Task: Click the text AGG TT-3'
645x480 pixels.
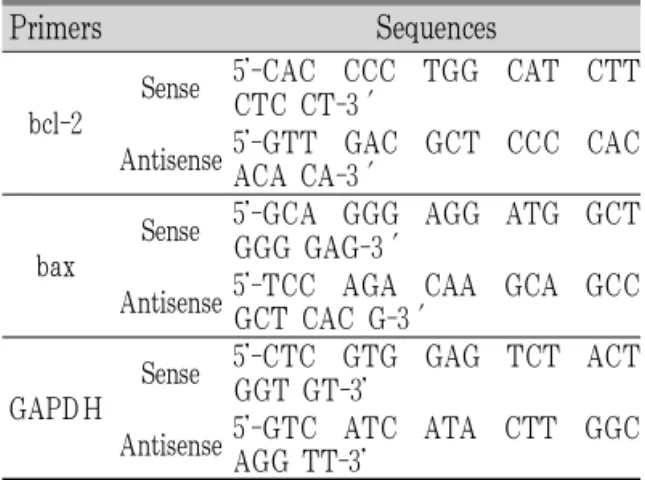Action: click(300, 461)
